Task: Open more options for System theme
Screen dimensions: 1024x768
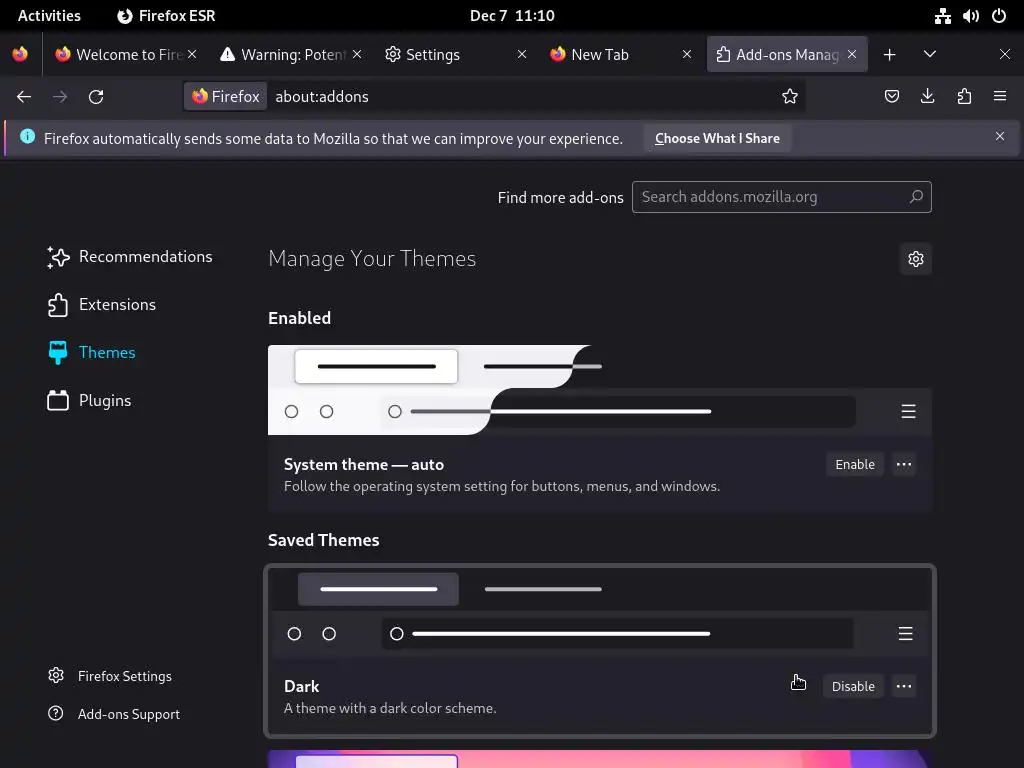Action: coord(904,464)
